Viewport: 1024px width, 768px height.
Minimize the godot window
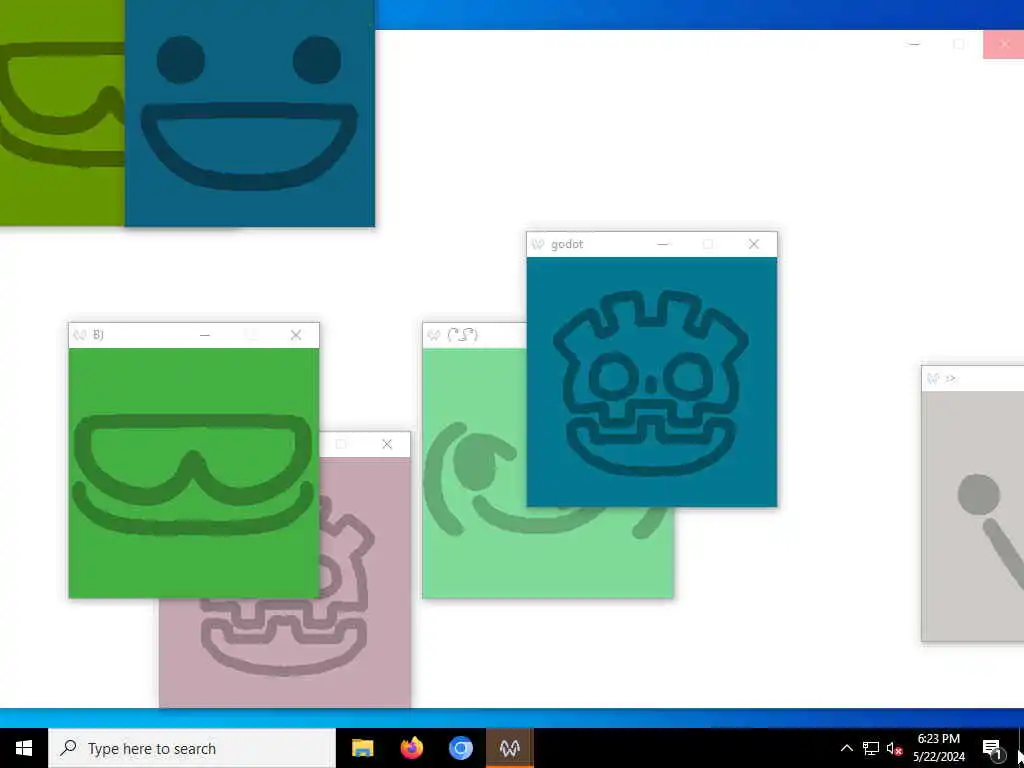click(663, 244)
